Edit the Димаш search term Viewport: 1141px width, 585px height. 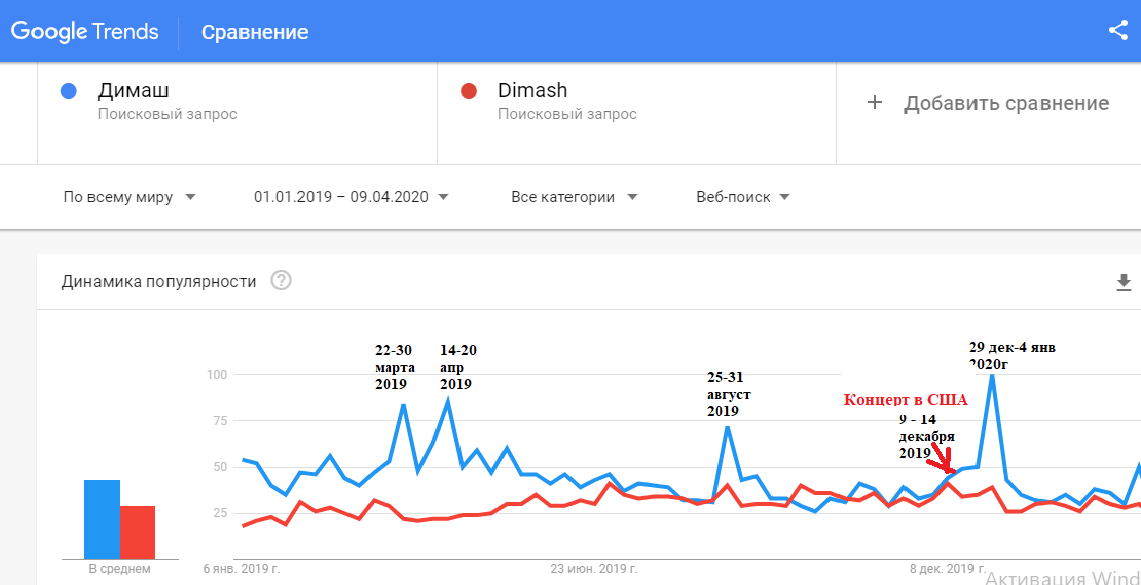coord(134,91)
